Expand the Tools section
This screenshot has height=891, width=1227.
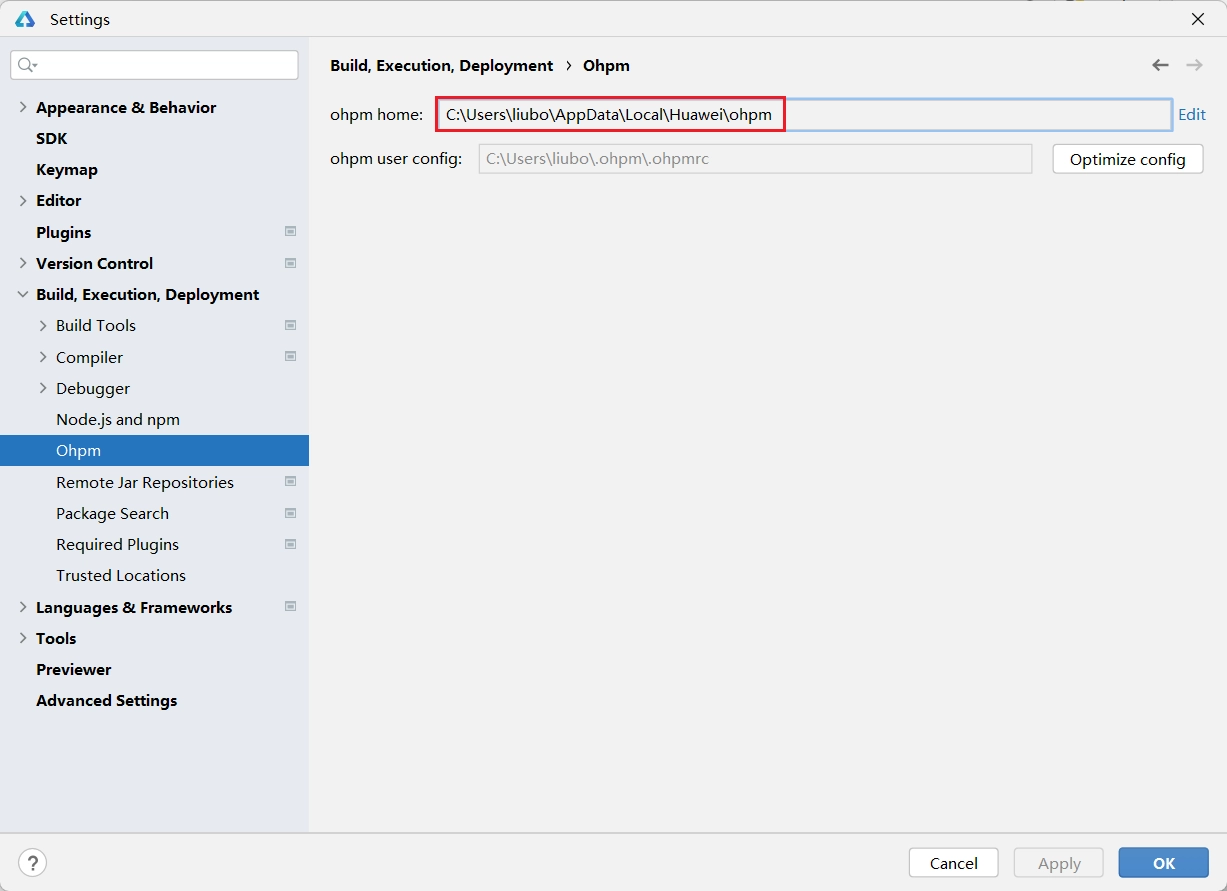[23, 638]
